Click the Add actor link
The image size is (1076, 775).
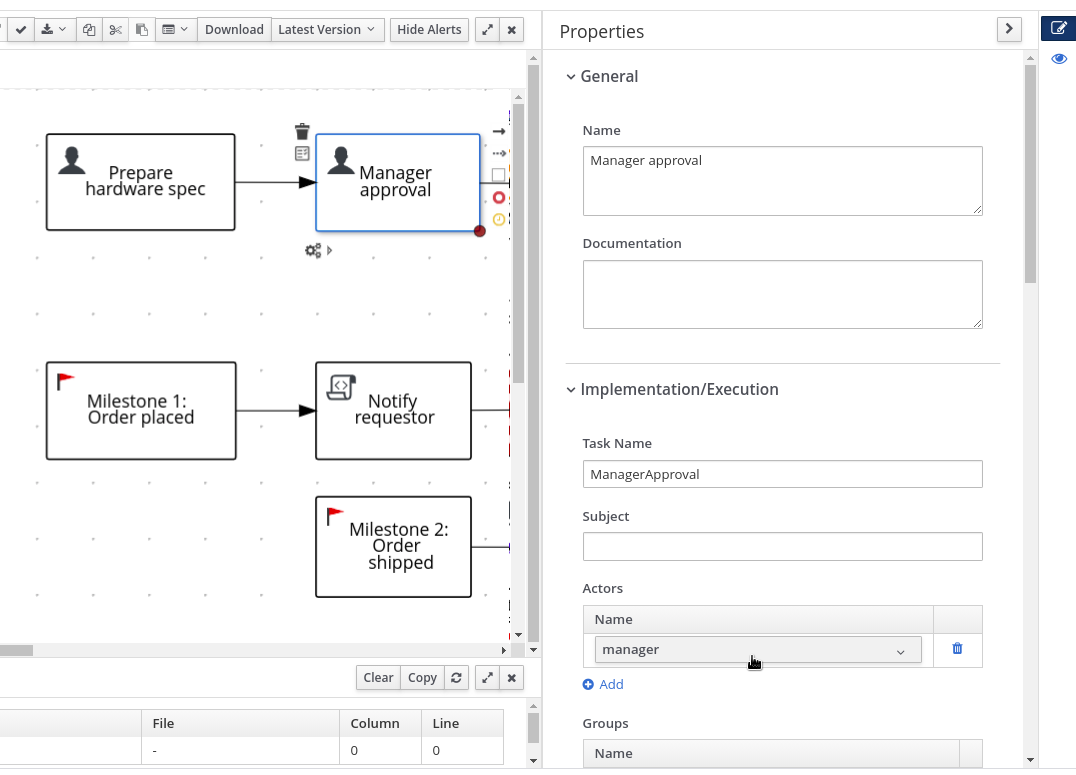[x=603, y=685]
